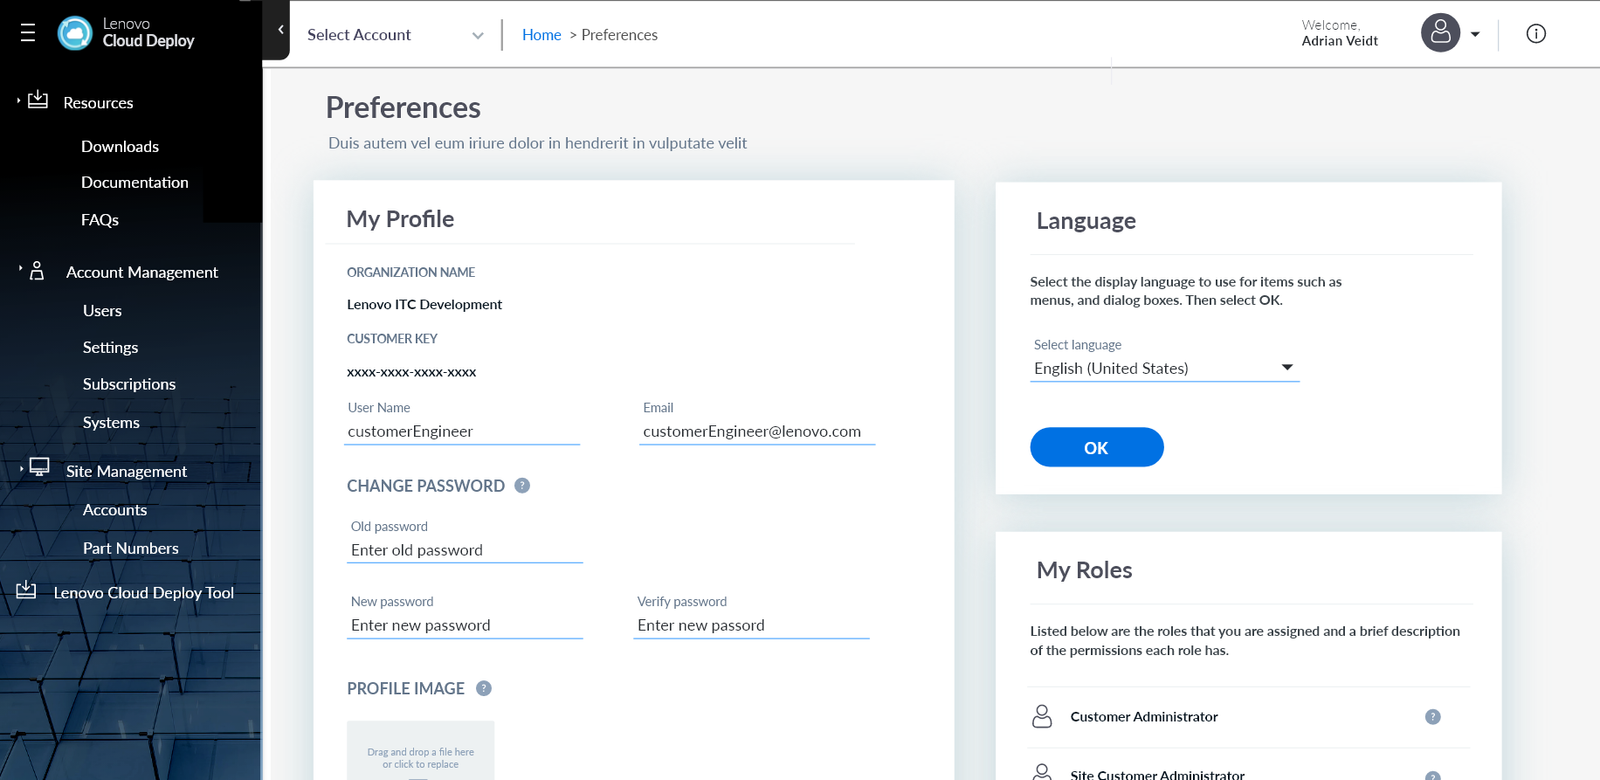Screen dimensions: 1600x780
Task: Follow the Home breadcrumb link
Action: [x=541, y=35]
